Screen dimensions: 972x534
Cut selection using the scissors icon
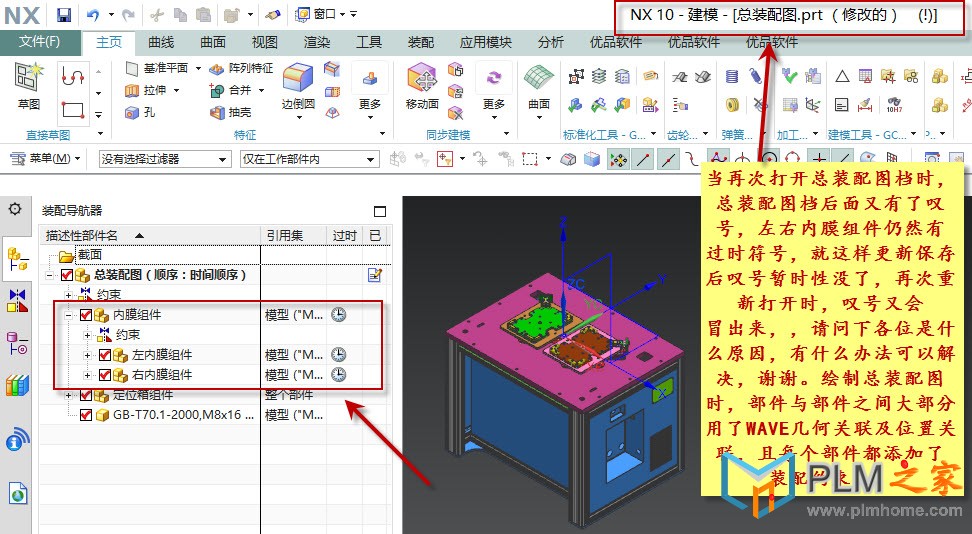click(157, 14)
